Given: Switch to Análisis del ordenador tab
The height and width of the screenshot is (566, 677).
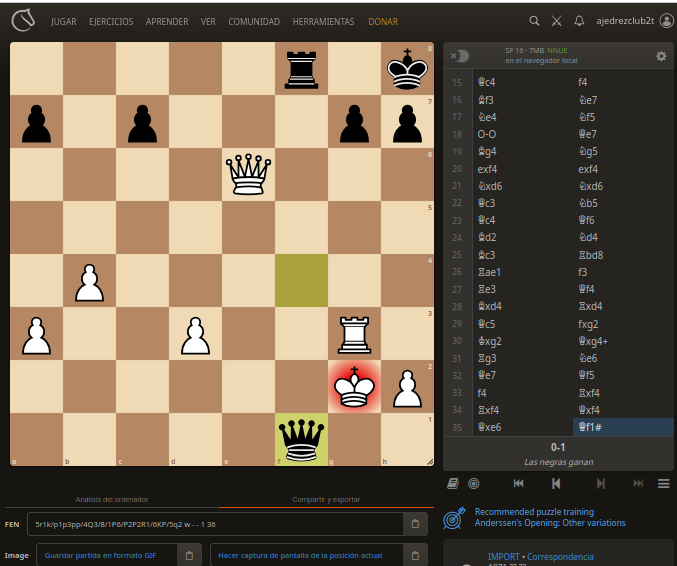Looking at the screenshot, I should pyautogui.click(x=112, y=500).
